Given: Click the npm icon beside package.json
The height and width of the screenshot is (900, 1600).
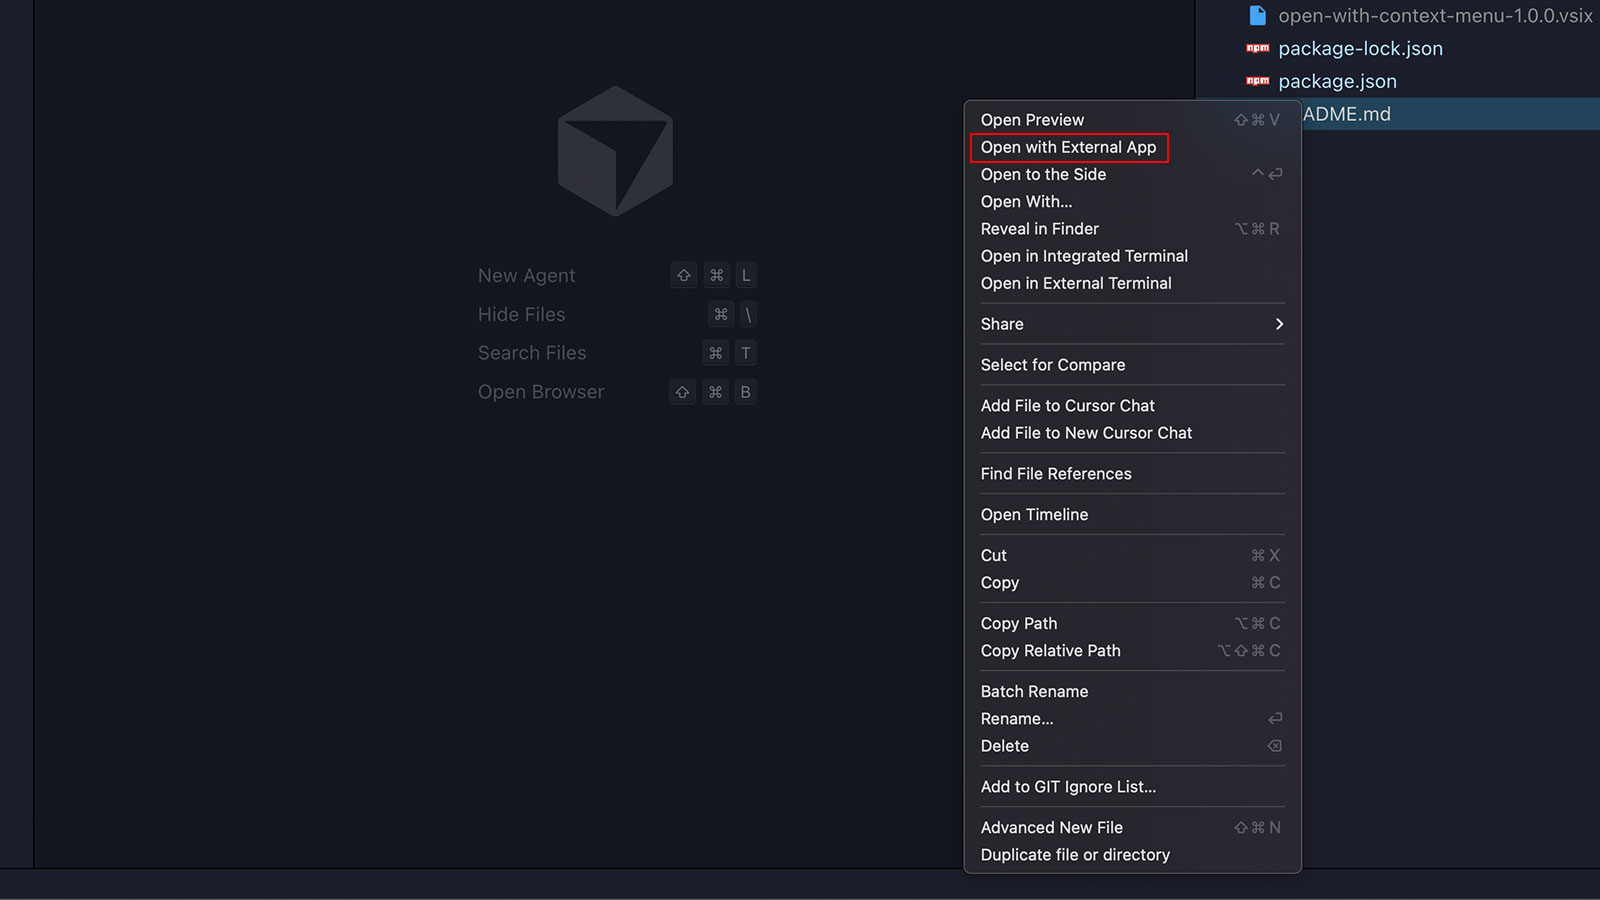Looking at the screenshot, I should [1257, 81].
